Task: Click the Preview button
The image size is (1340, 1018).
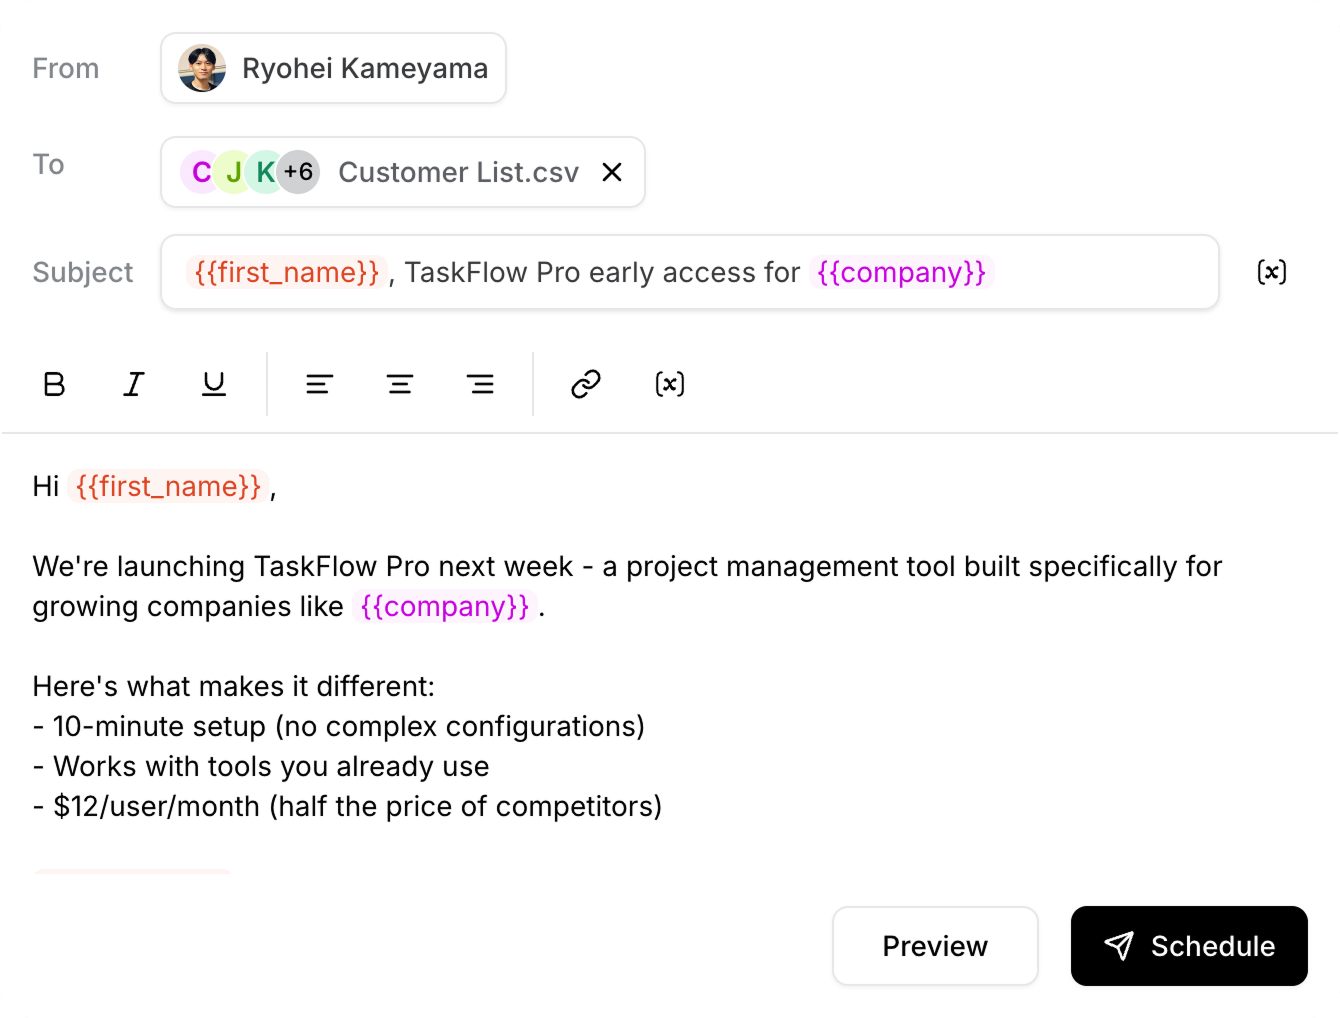Action: point(935,946)
